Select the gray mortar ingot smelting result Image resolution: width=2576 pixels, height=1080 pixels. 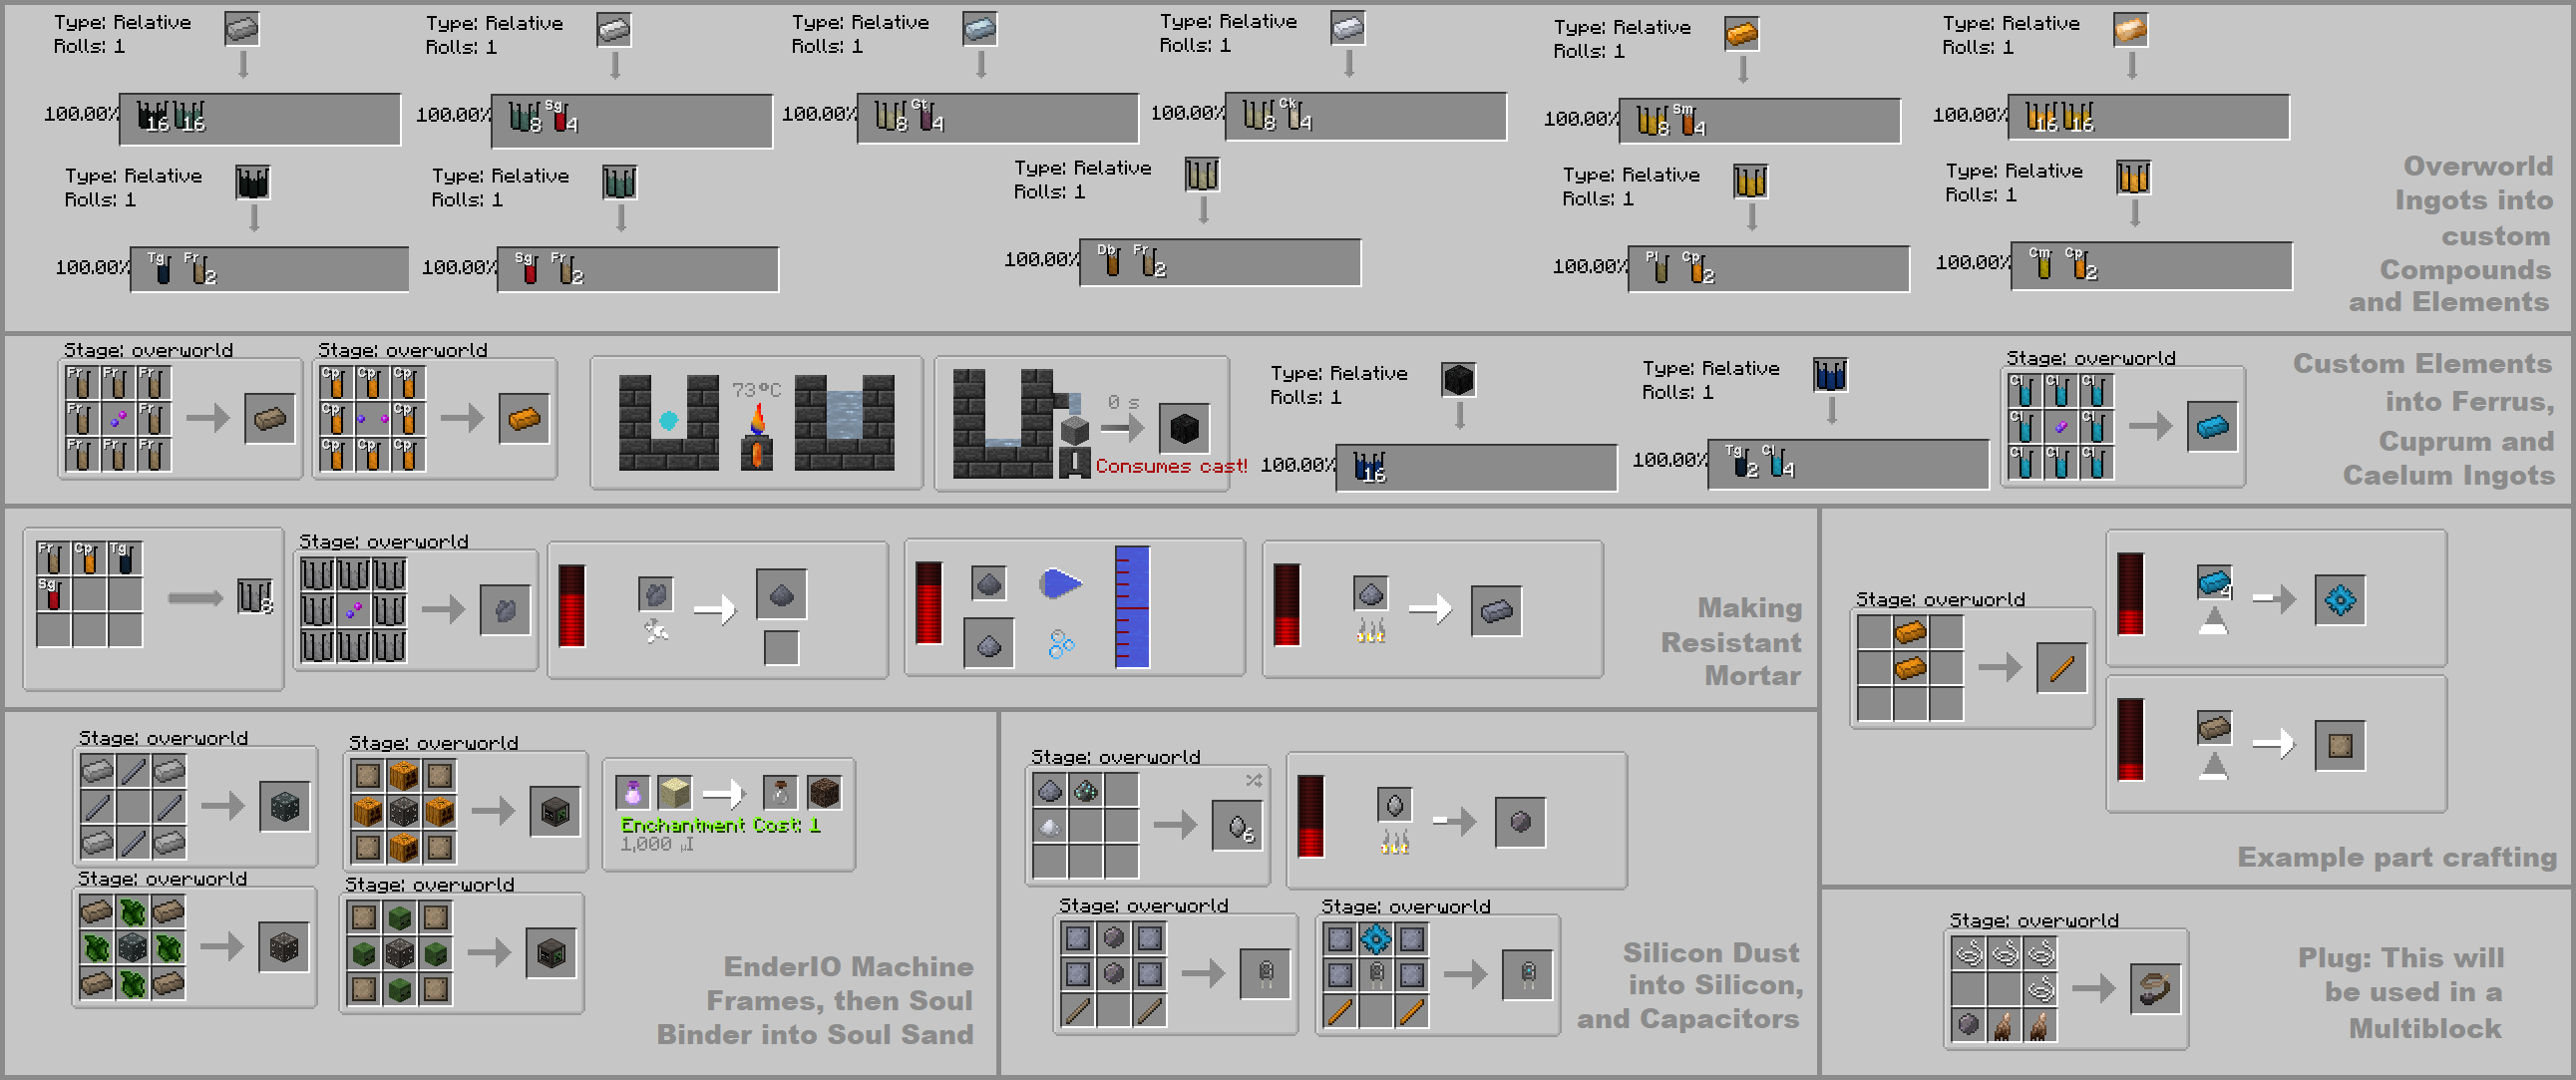(1497, 610)
